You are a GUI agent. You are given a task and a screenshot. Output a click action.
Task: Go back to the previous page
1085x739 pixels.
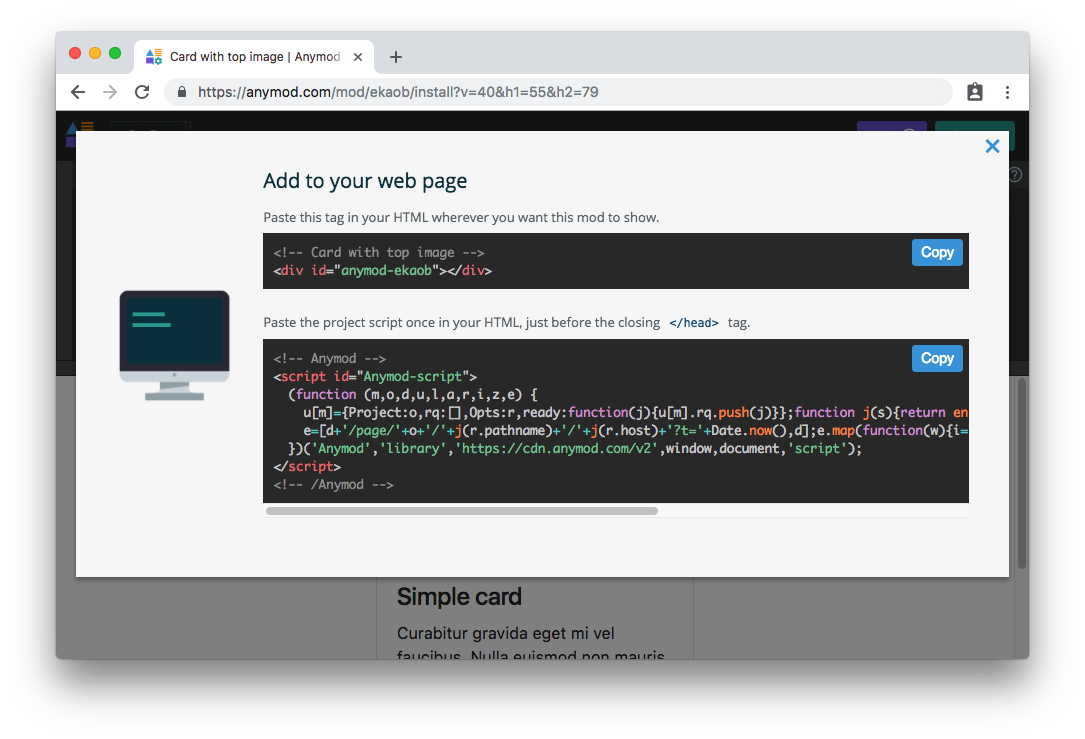tap(78, 92)
